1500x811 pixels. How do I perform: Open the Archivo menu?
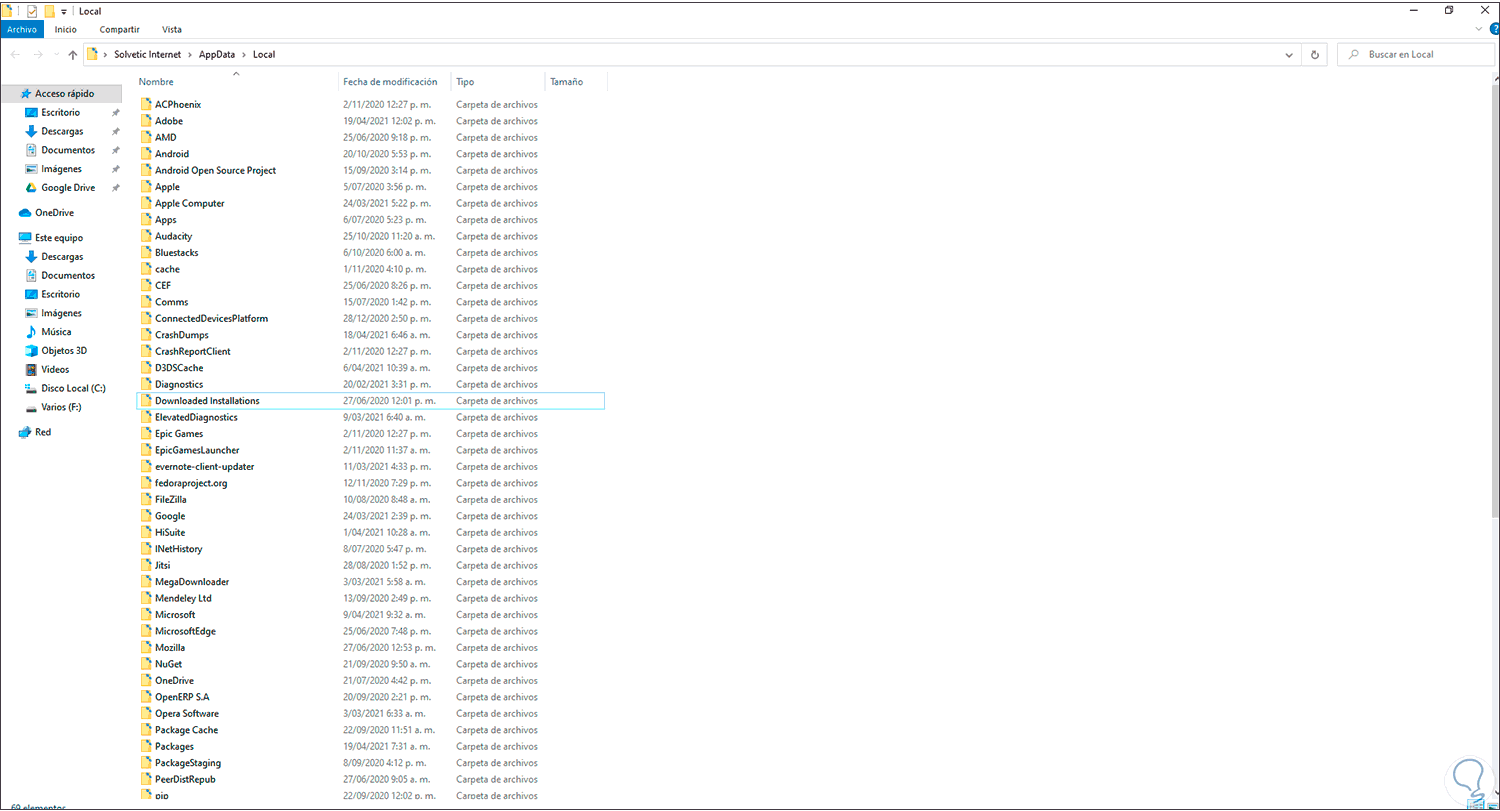point(22,30)
